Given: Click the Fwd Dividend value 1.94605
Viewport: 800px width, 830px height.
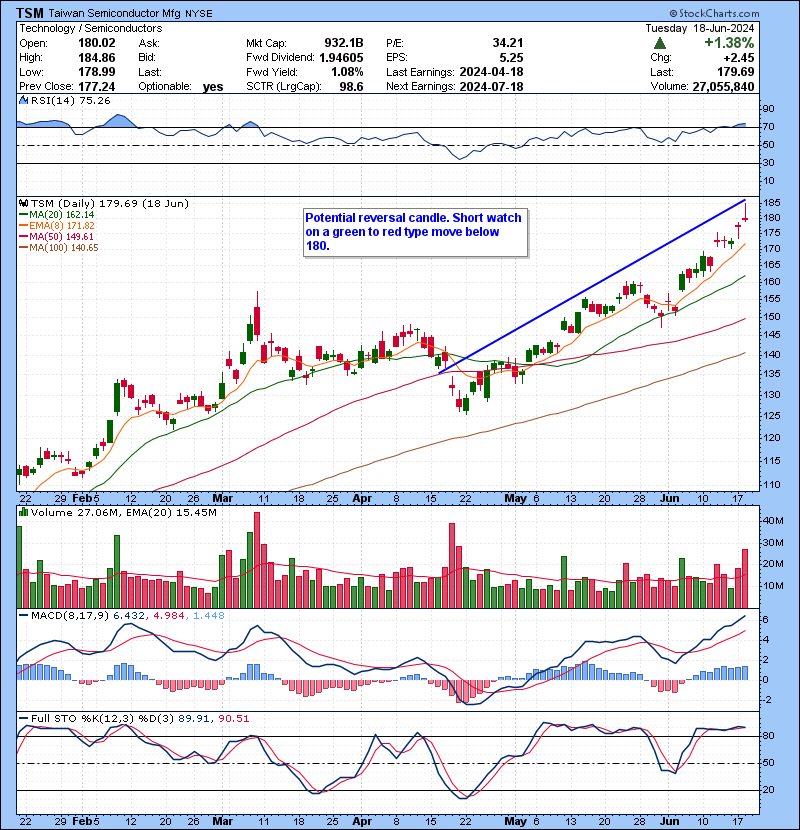Looking at the screenshot, I should point(341,57).
